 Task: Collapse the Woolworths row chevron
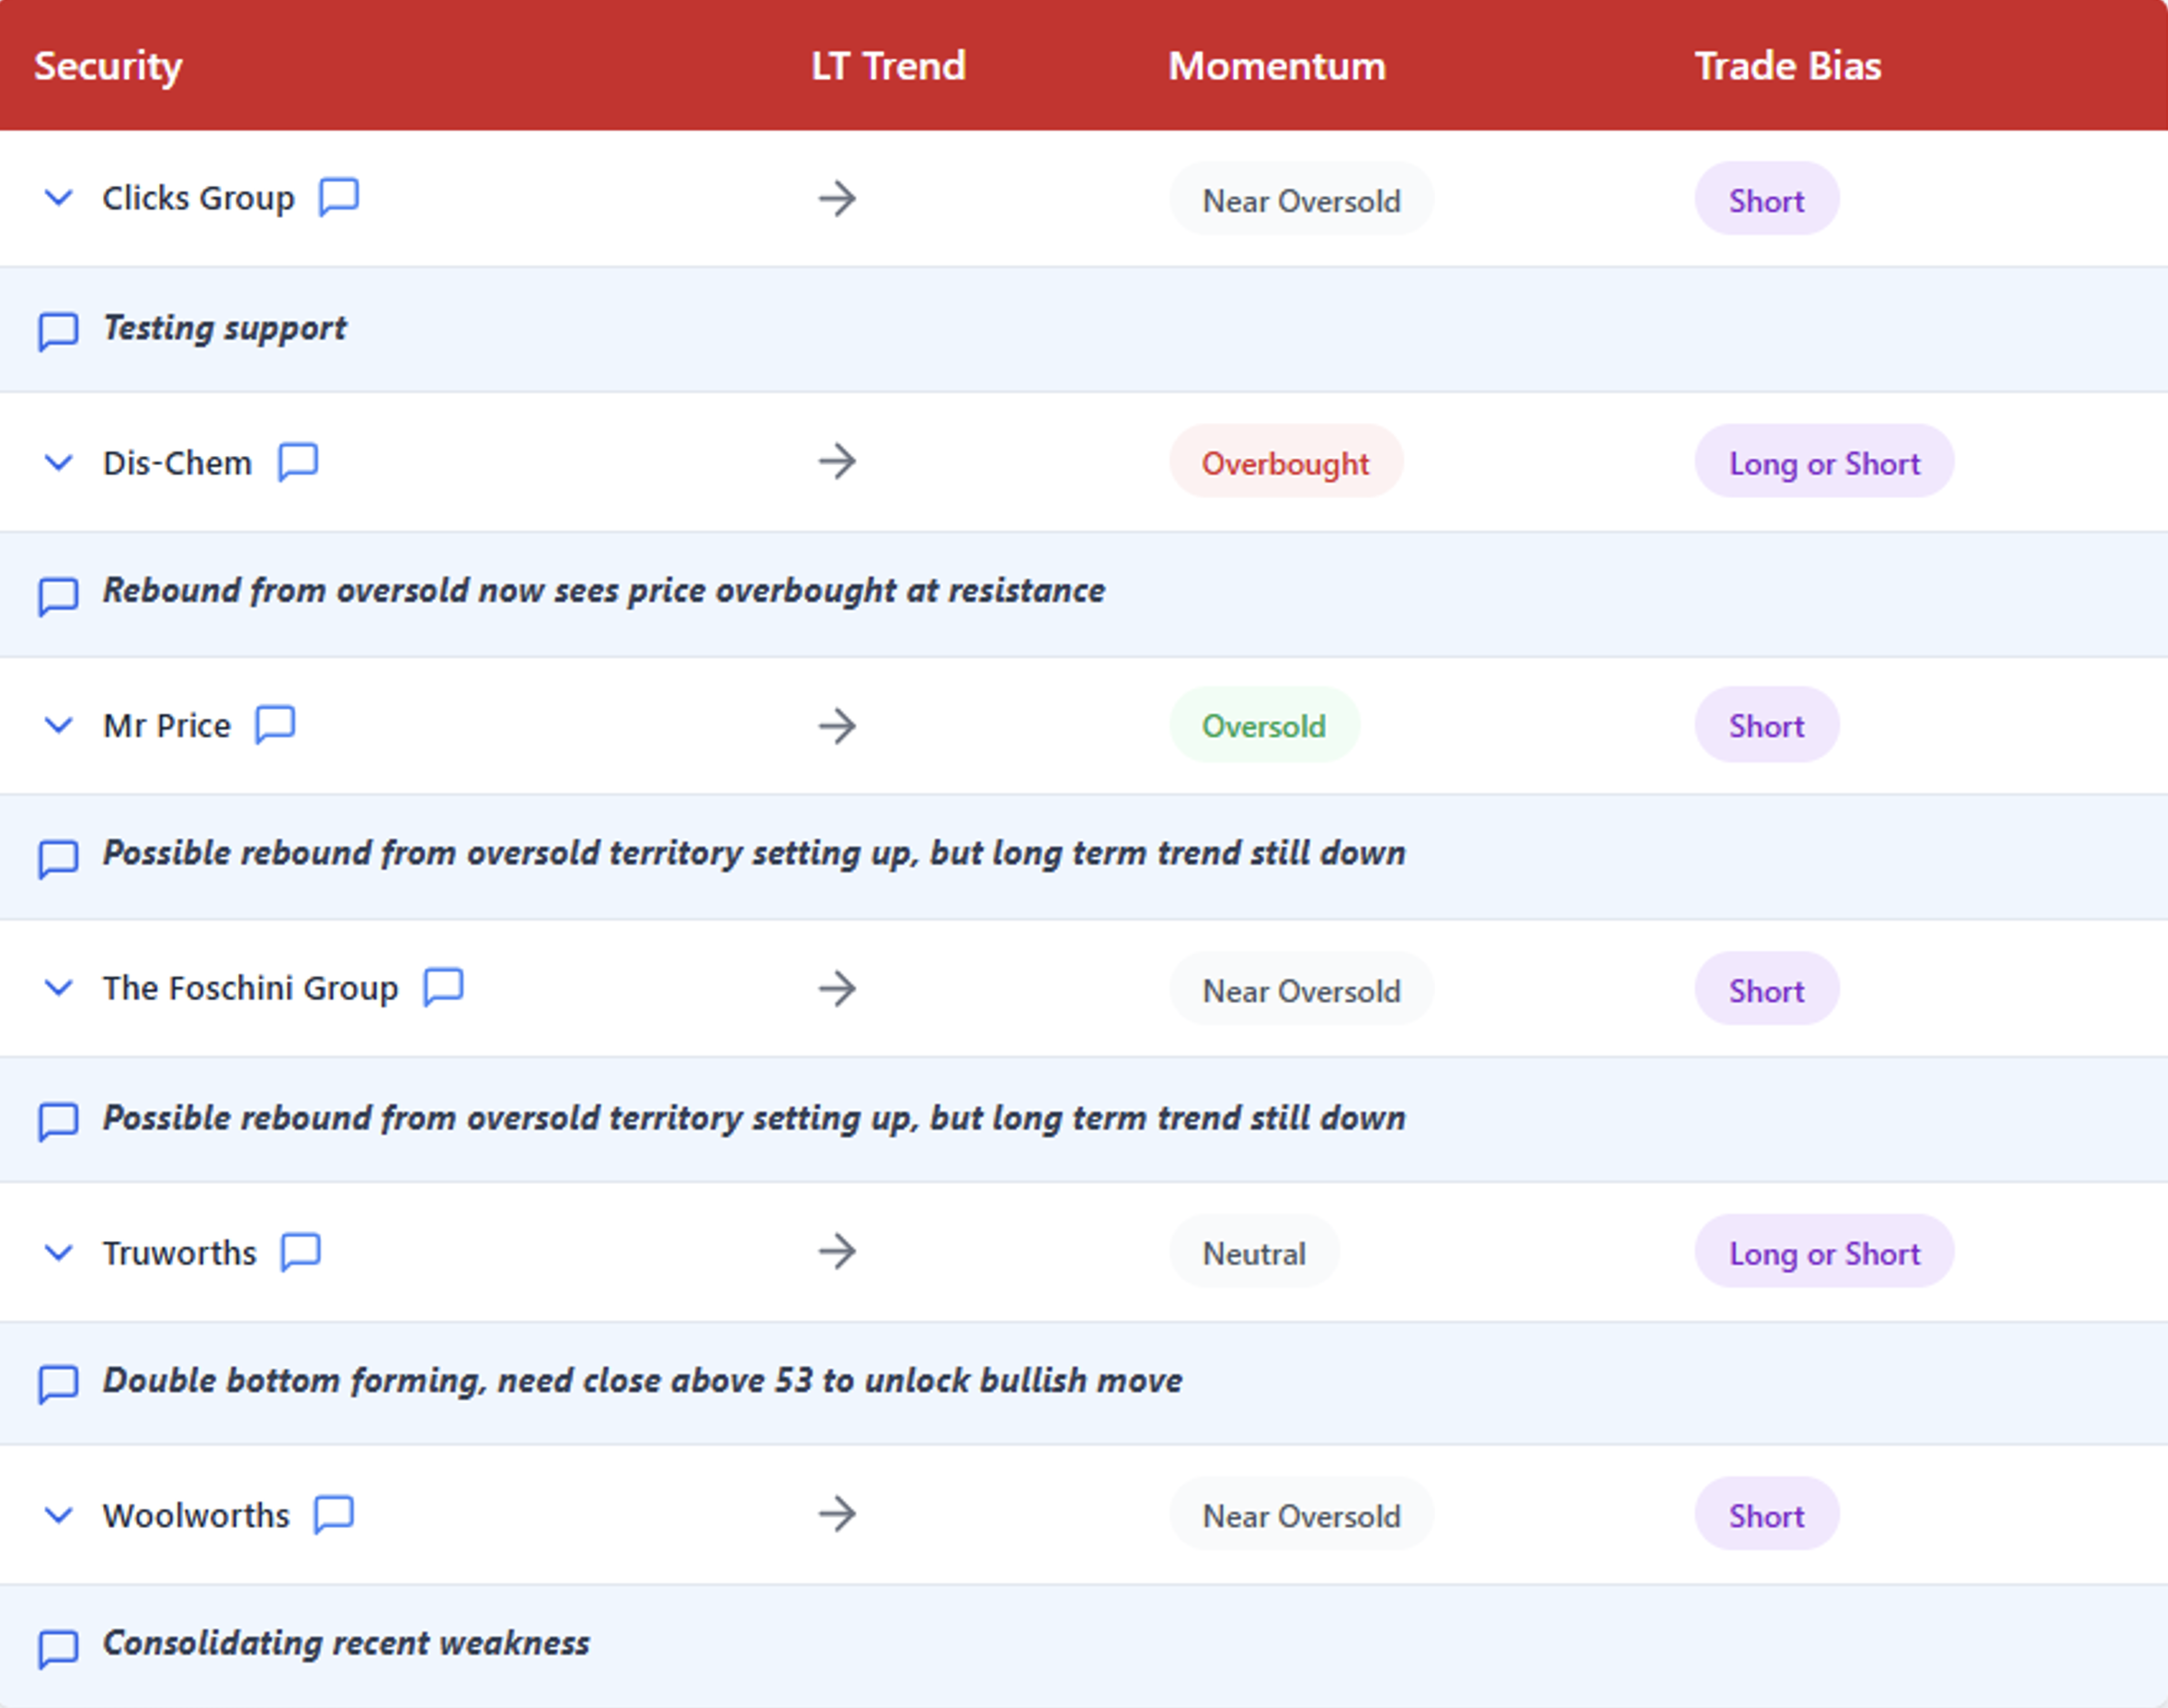pyautogui.click(x=59, y=1514)
